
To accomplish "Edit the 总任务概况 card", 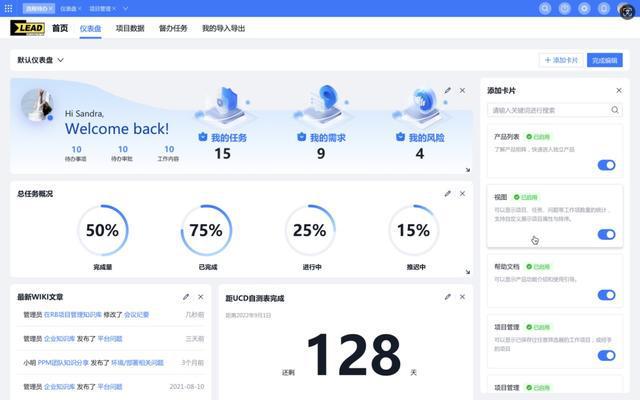I will (448, 193).
